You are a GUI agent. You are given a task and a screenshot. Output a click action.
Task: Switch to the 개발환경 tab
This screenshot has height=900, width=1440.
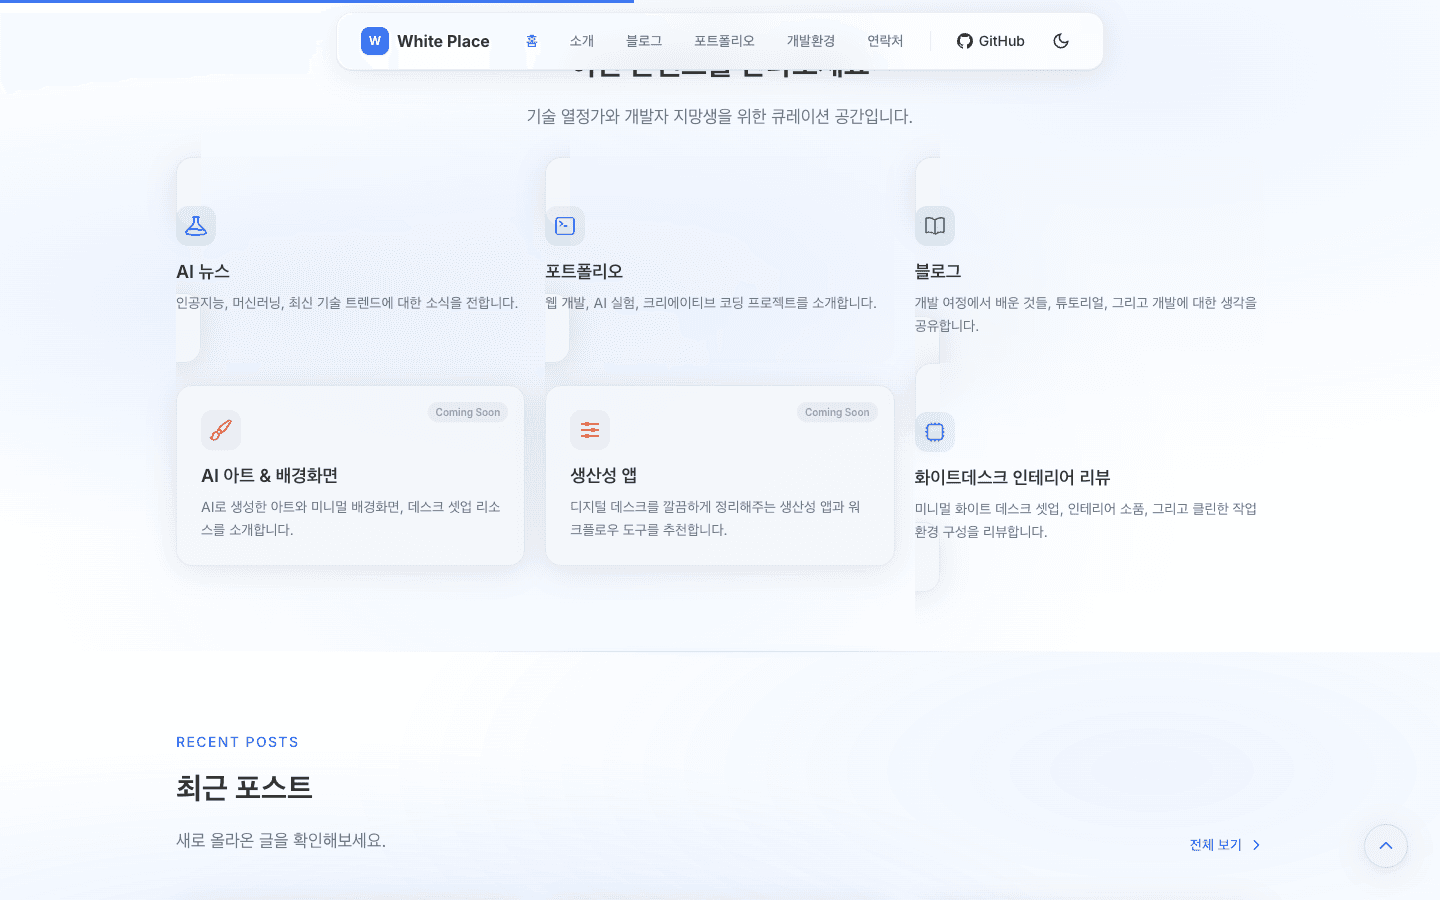810,41
